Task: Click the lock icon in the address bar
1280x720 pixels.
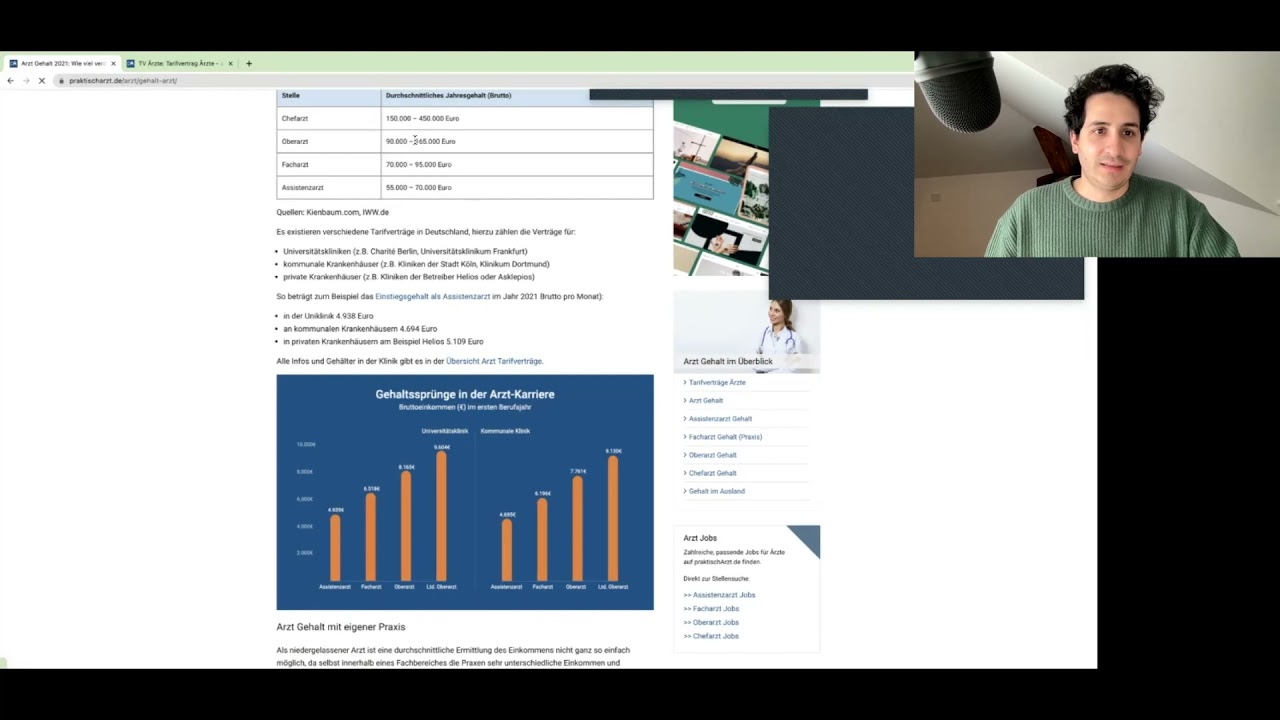Action: tap(61, 81)
